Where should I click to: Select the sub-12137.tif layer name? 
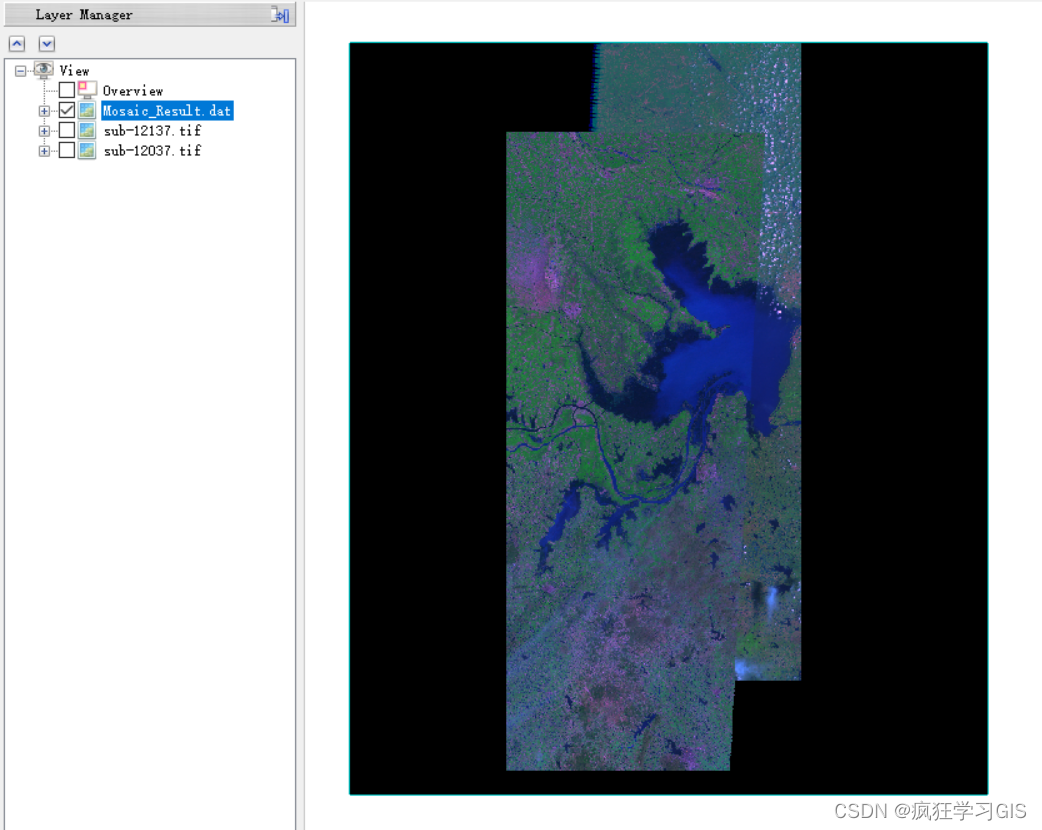click(152, 131)
